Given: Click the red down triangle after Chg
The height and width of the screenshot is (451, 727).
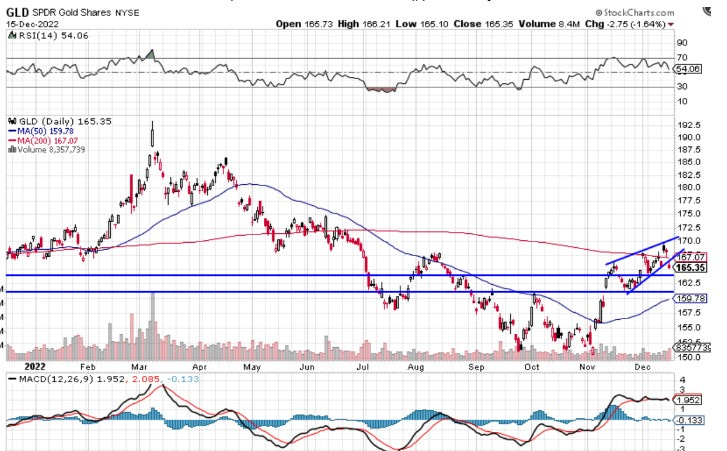Looking at the screenshot, I should click(x=671, y=25).
